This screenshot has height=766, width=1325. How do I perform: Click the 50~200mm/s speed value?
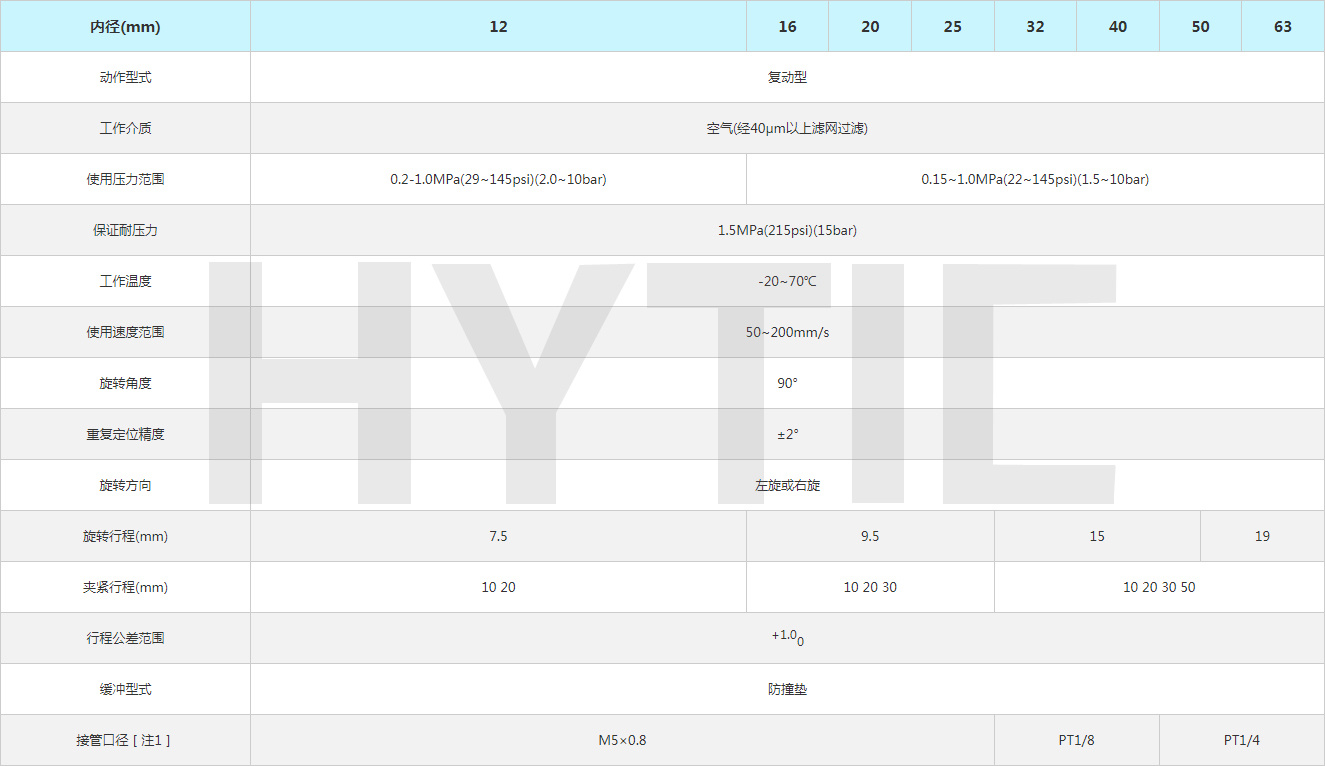787,332
